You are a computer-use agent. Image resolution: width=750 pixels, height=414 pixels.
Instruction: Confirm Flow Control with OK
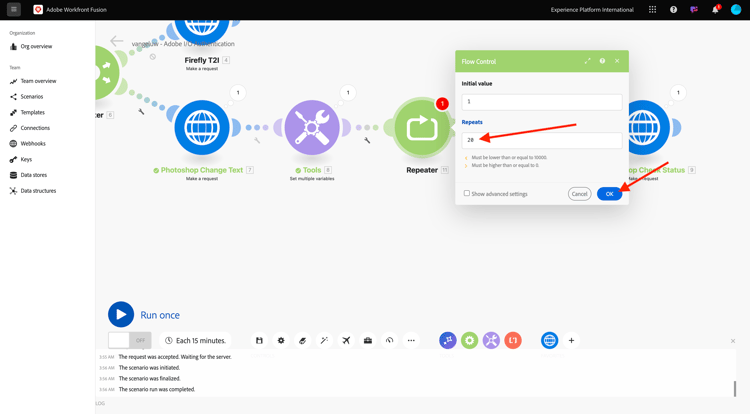pyautogui.click(x=609, y=194)
